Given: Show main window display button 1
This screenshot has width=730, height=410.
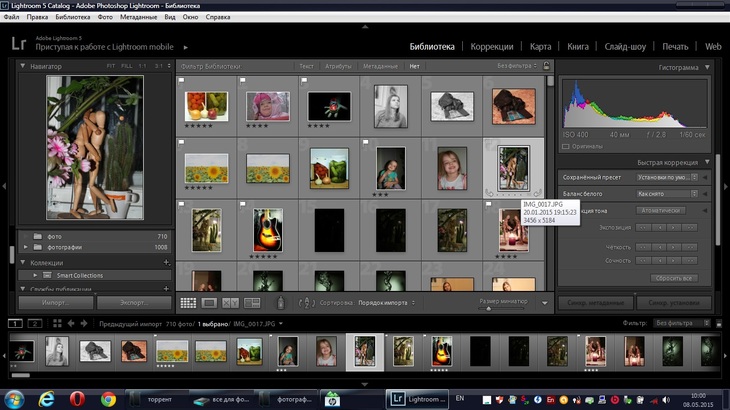Looking at the screenshot, I should [15, 323].
